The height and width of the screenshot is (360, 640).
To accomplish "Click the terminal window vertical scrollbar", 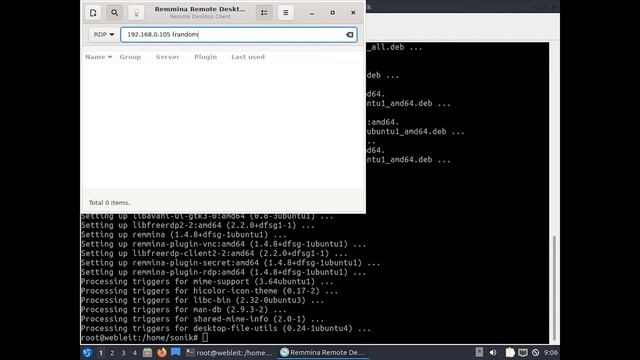I will point(554,288).
